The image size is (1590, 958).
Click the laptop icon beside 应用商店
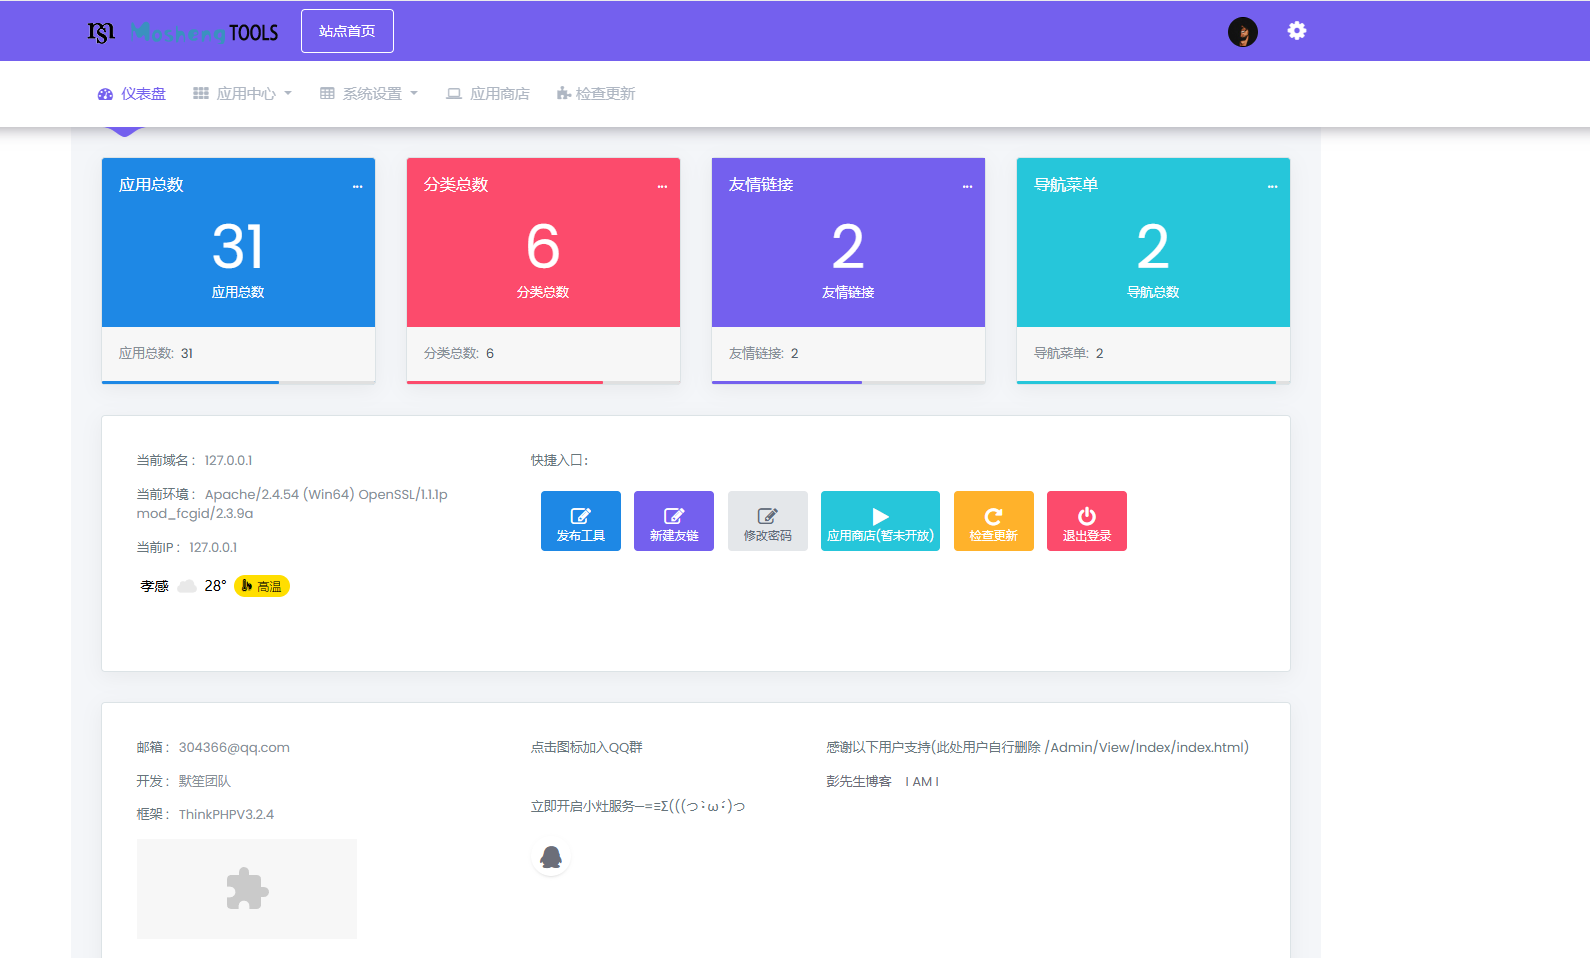[x=454, y=94]
